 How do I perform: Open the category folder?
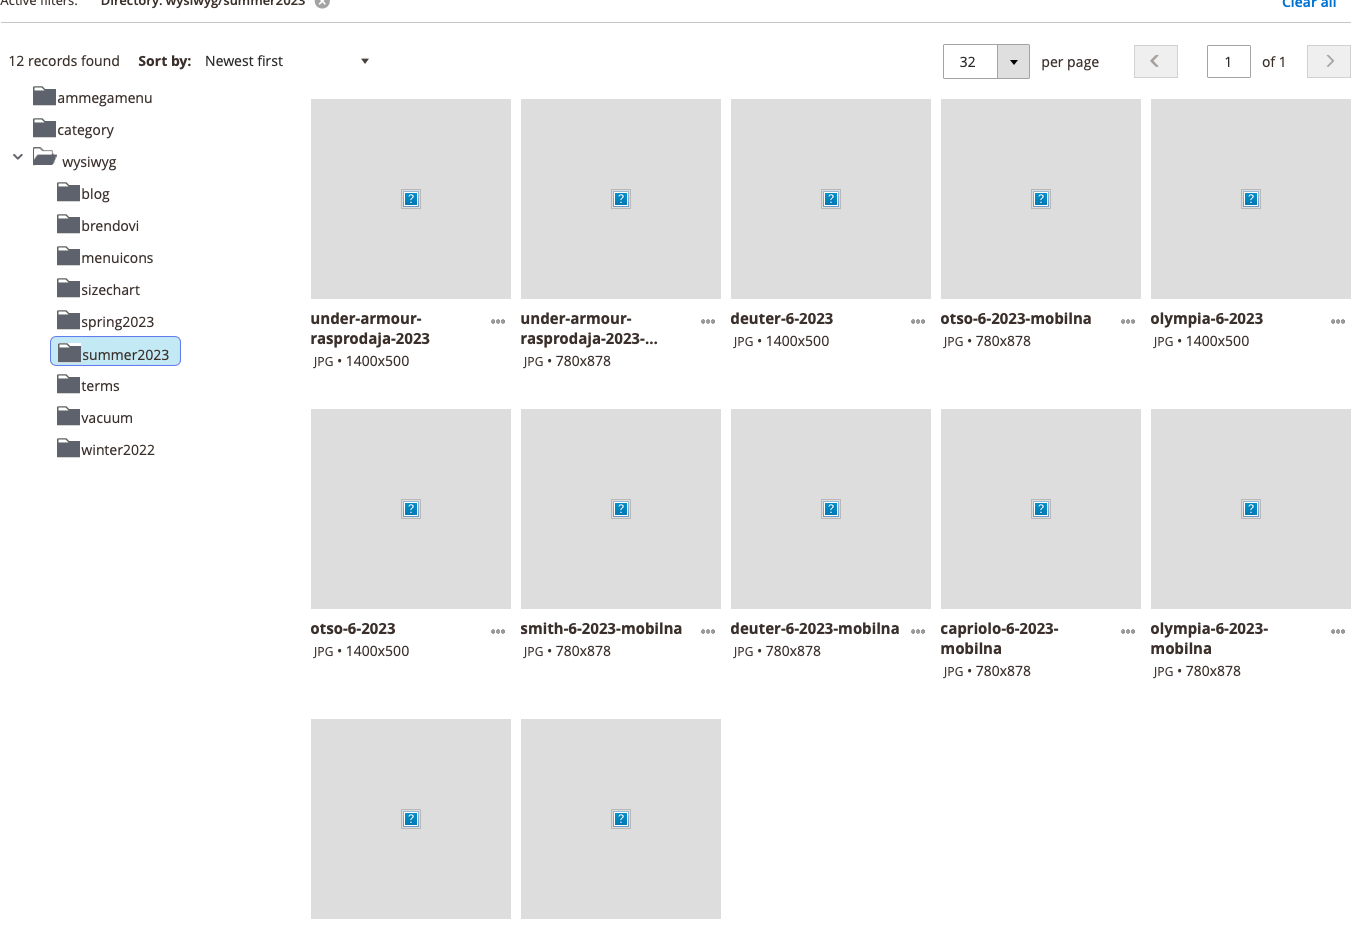85,129
